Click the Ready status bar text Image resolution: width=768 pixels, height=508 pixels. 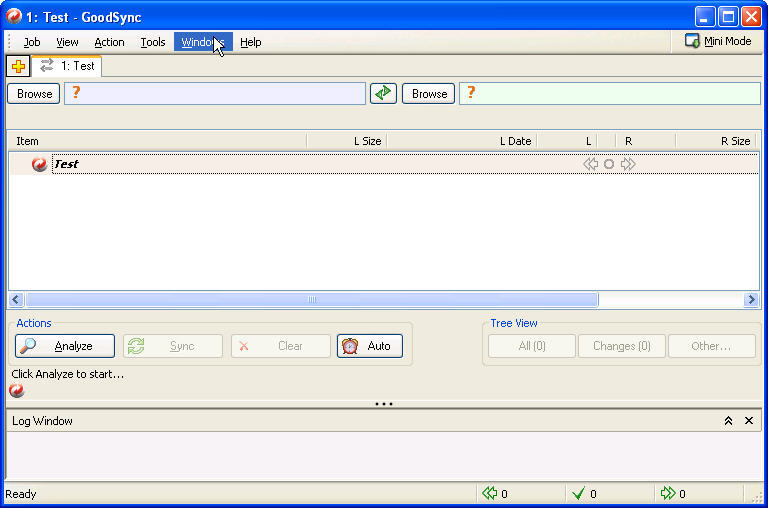[21, 494]
